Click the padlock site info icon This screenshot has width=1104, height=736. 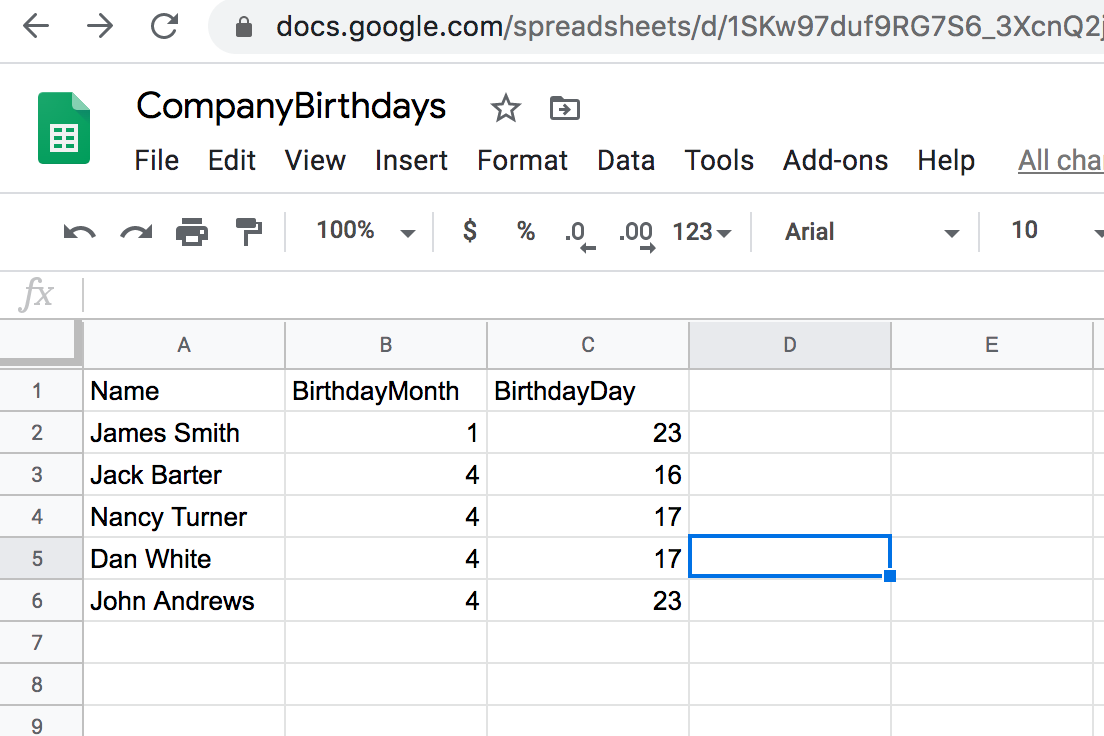coord(244,27)
